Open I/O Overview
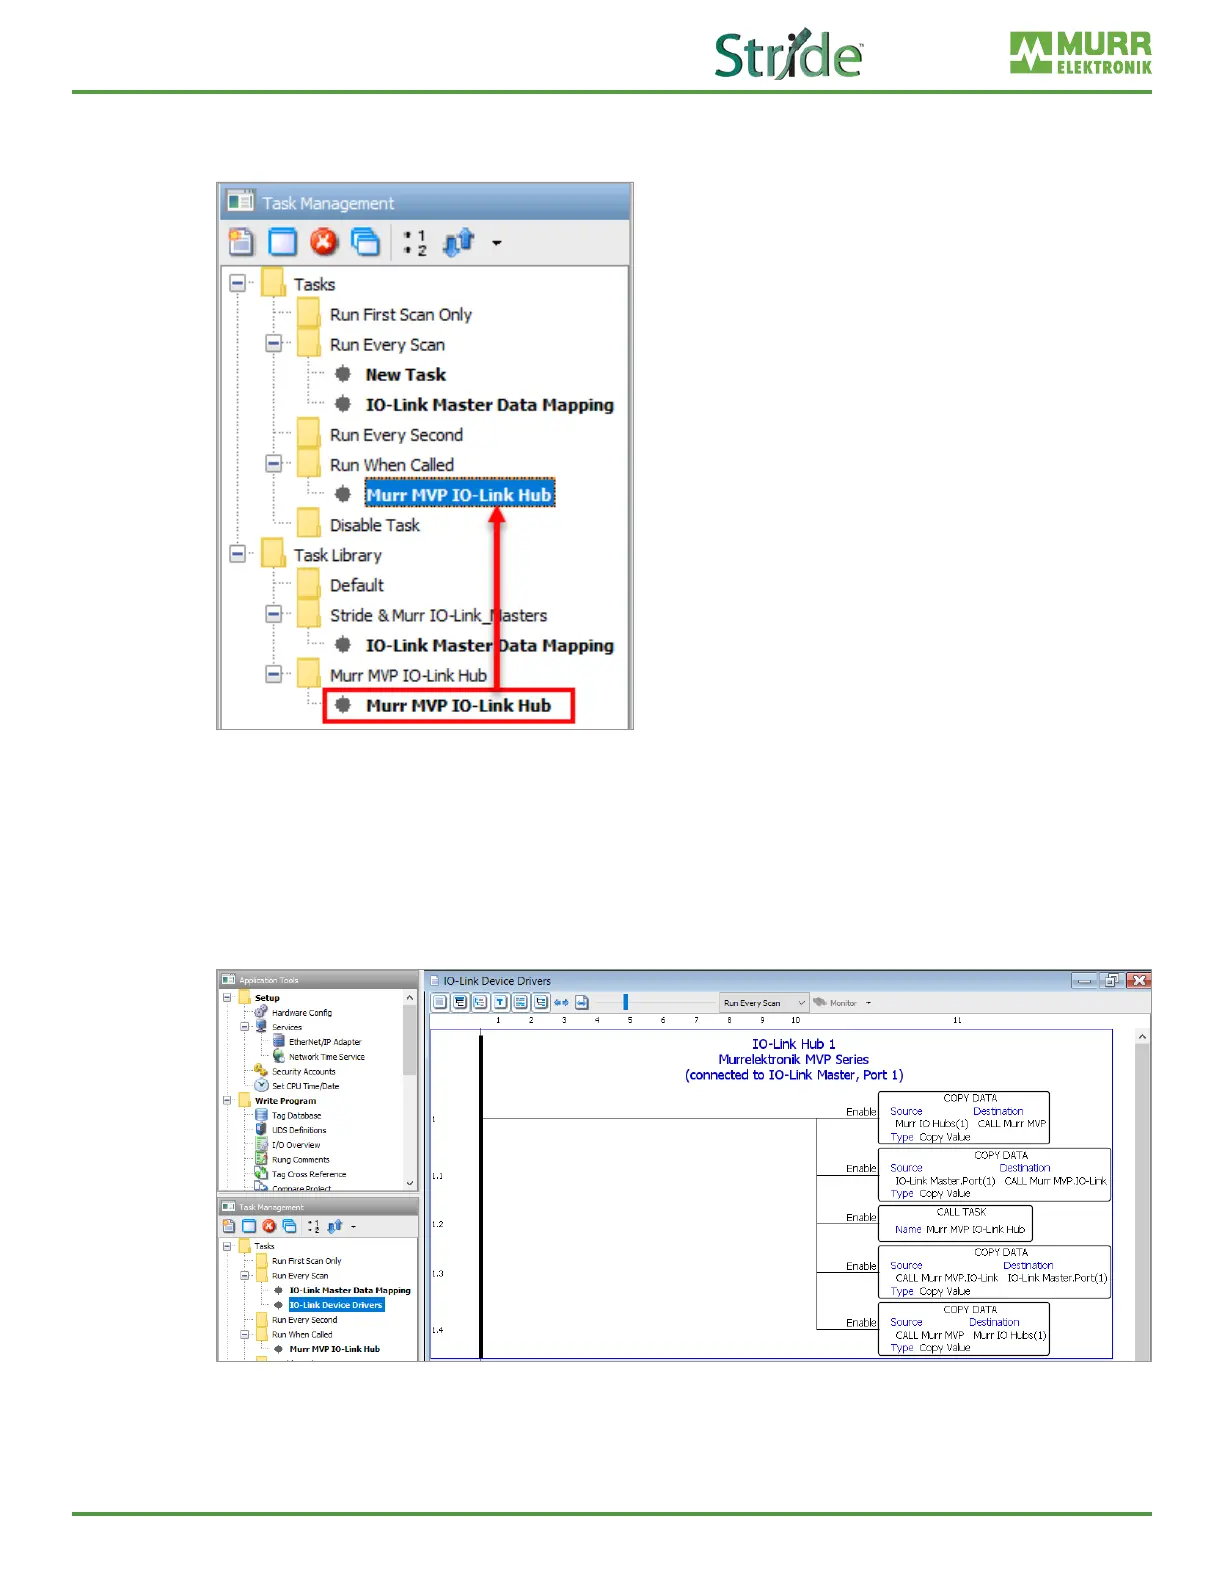Screen dimensions: 1224x1584 [296, 1145]
